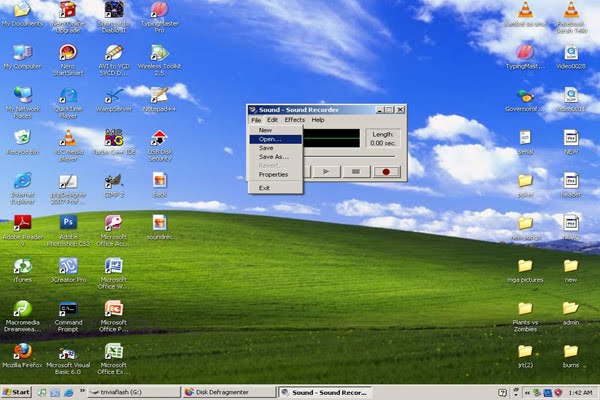Select the Recycle Bin icon
The image size is (600, 400).
[x=23, y=142]
